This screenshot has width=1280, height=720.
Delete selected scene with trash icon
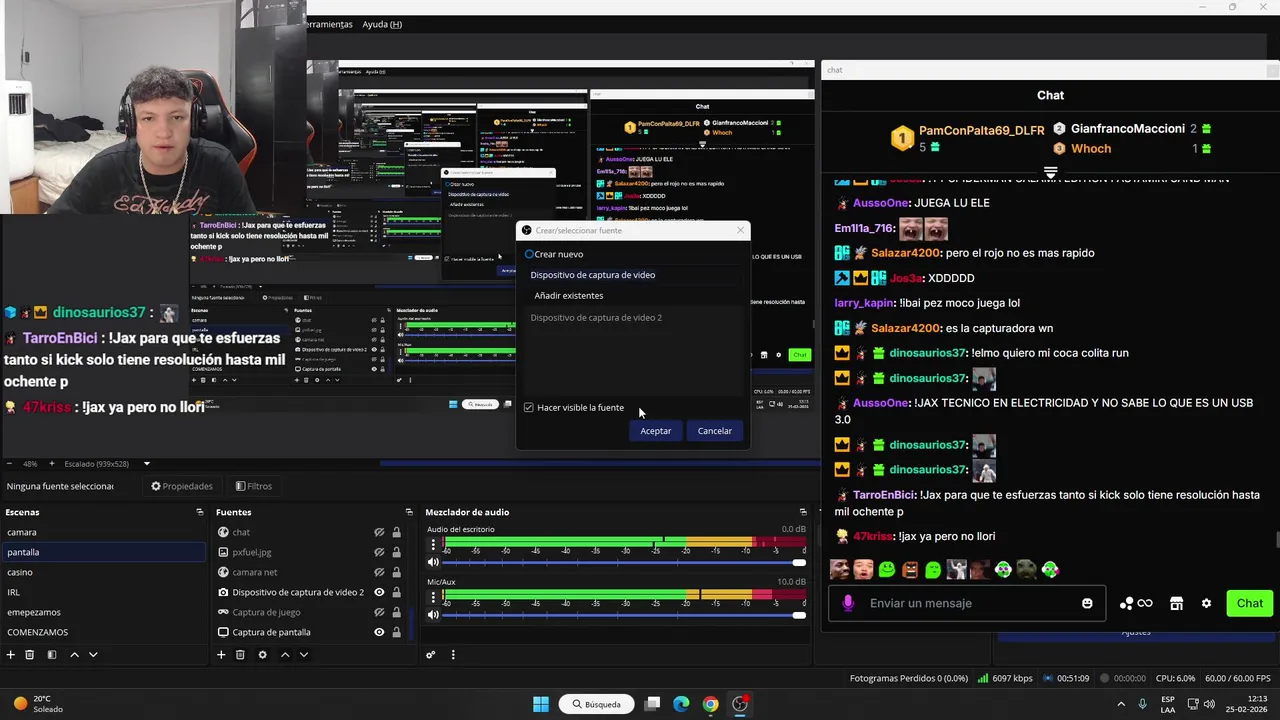tap(30, 655)
